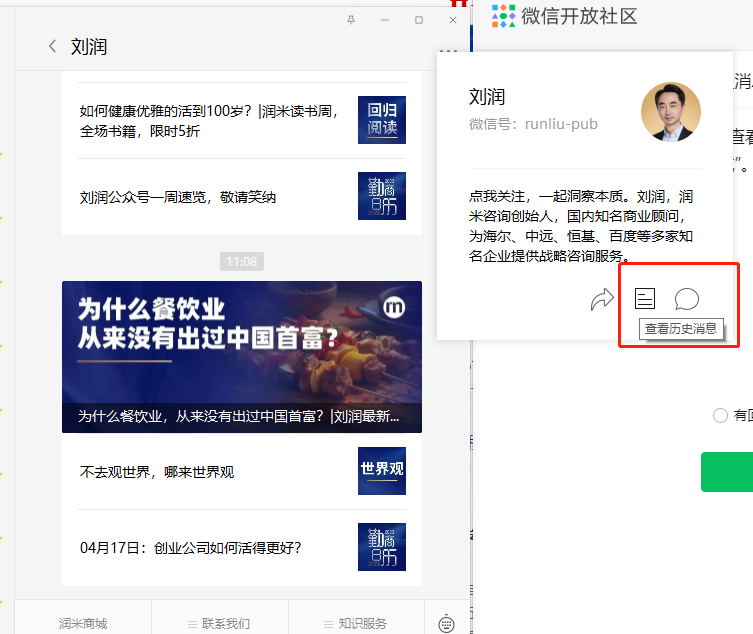Click 刘润's profile avatar photo

671,112
